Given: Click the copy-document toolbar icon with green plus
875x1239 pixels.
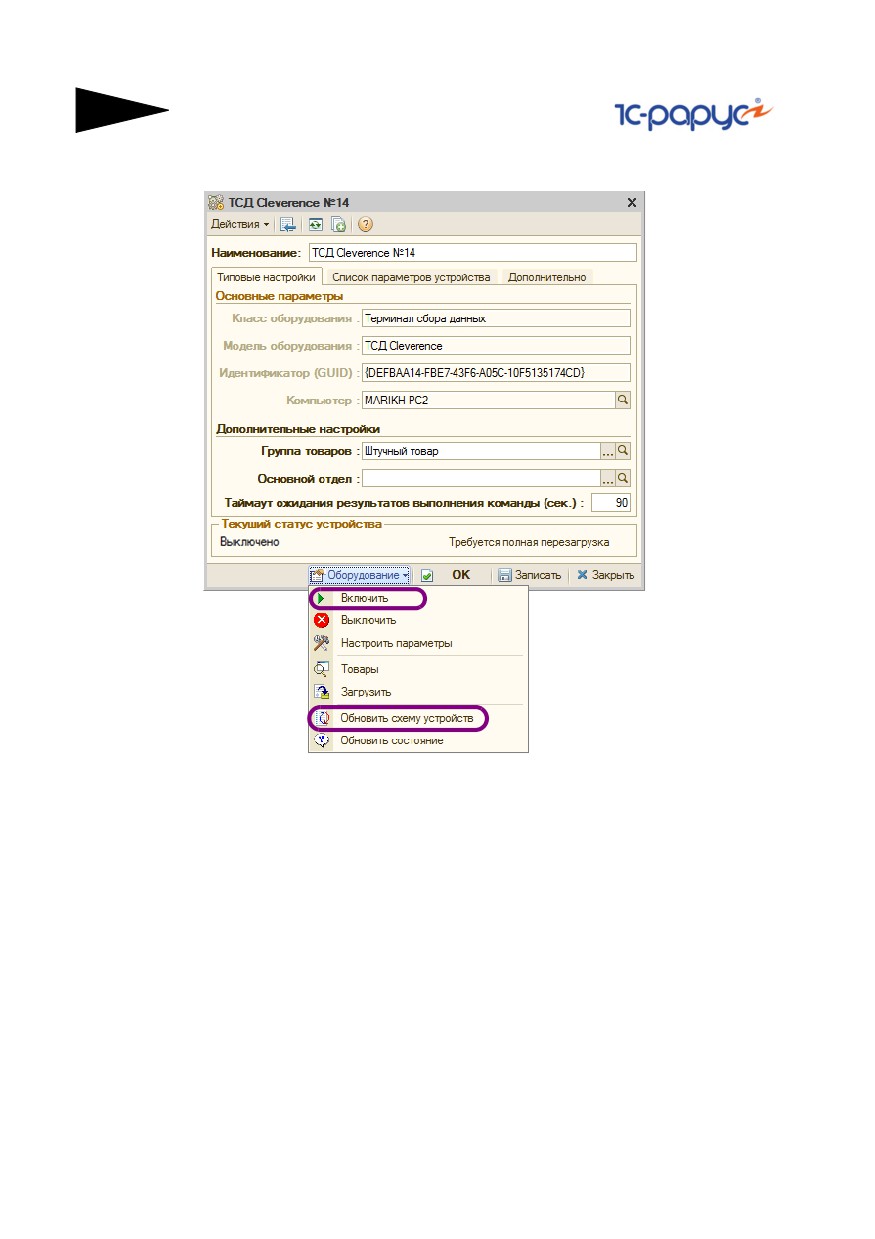Looking at the screenshot, I should tap(338, 224).
